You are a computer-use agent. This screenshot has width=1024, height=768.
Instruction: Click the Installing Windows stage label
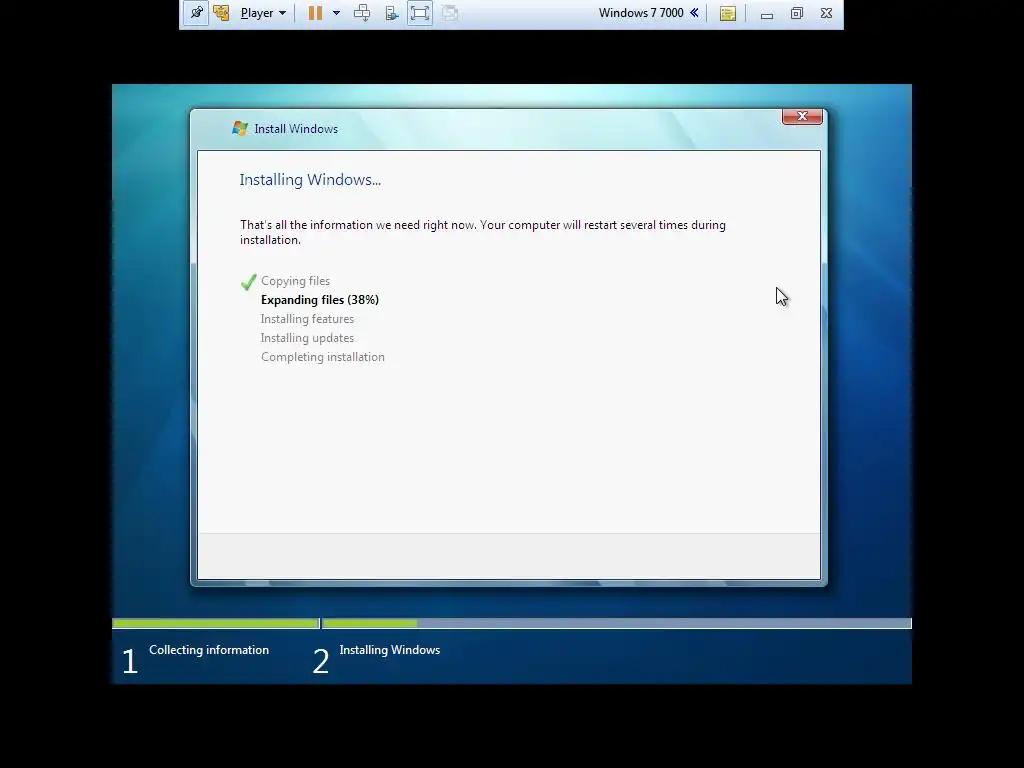[390, 650]
